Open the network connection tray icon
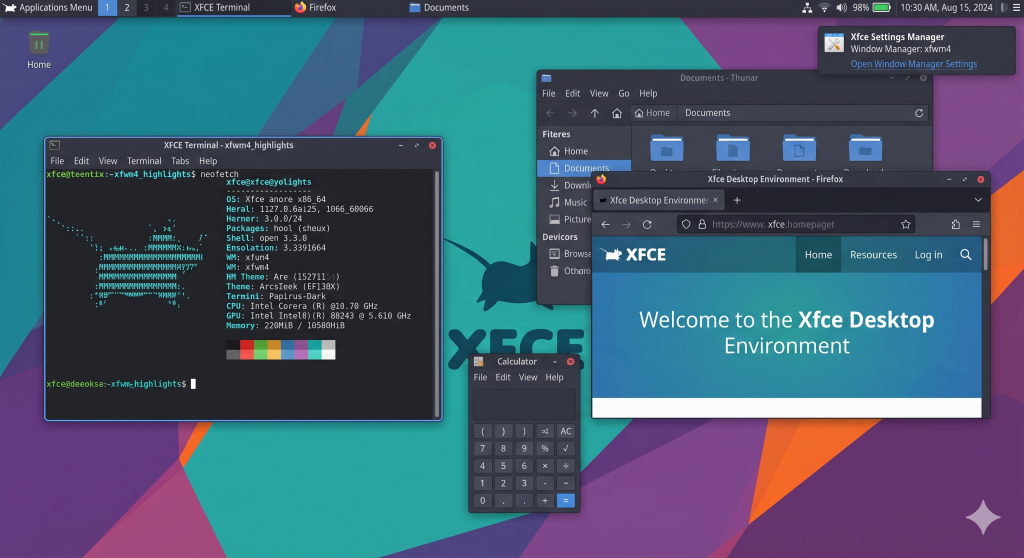The image size is (1024, 558). coord(807,8)
